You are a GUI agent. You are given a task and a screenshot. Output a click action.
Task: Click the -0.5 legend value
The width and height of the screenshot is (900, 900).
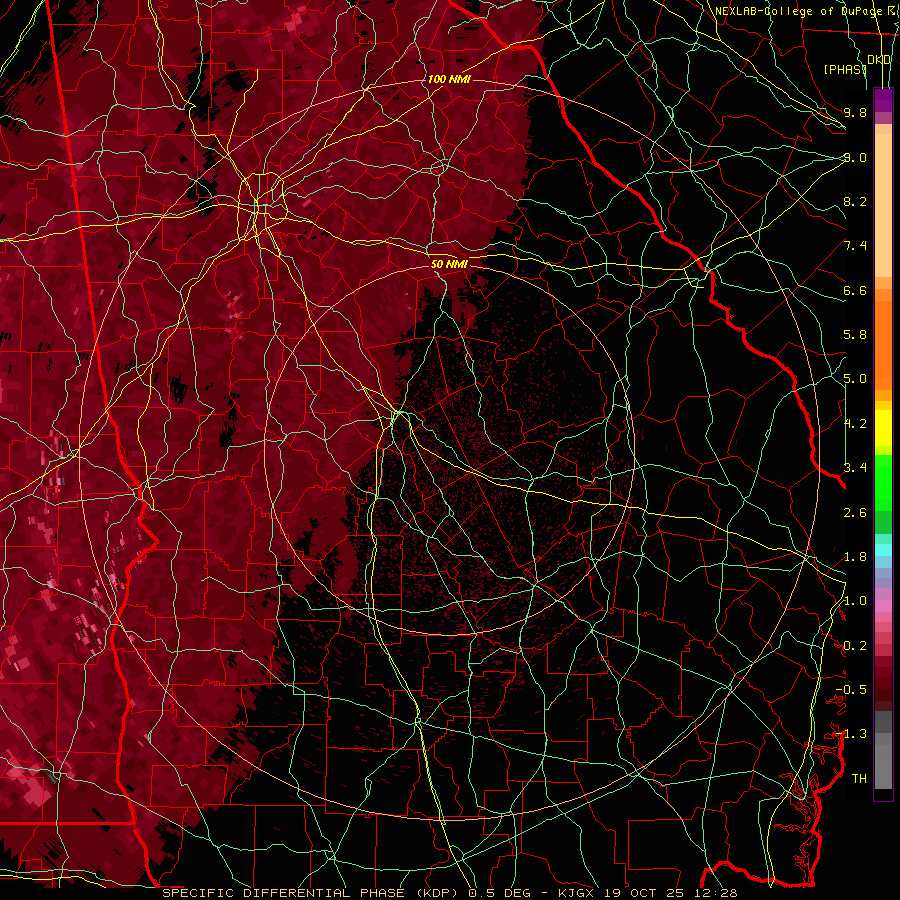point(851,690)
